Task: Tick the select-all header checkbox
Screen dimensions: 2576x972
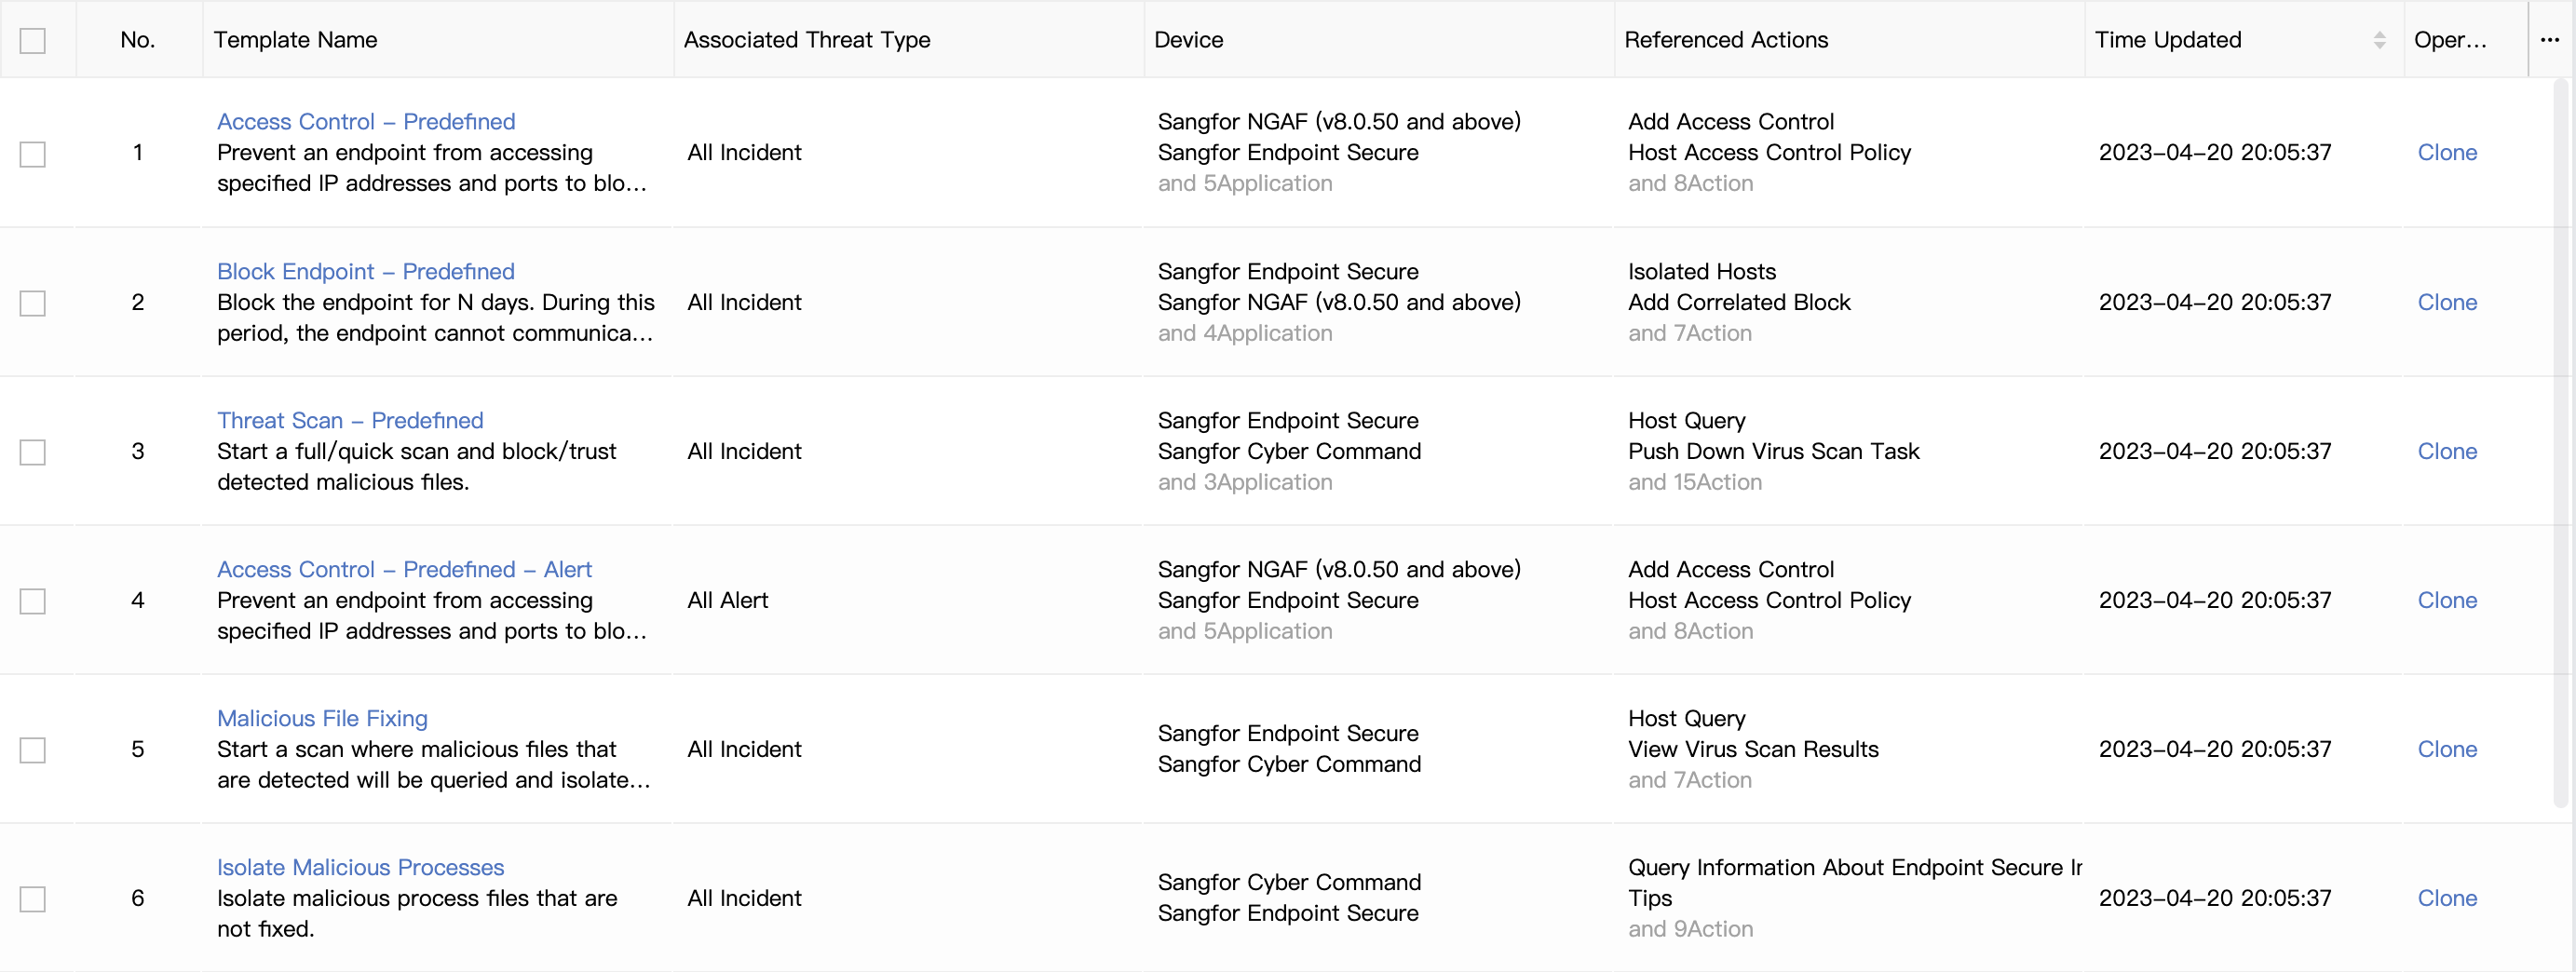Action: 33,41
